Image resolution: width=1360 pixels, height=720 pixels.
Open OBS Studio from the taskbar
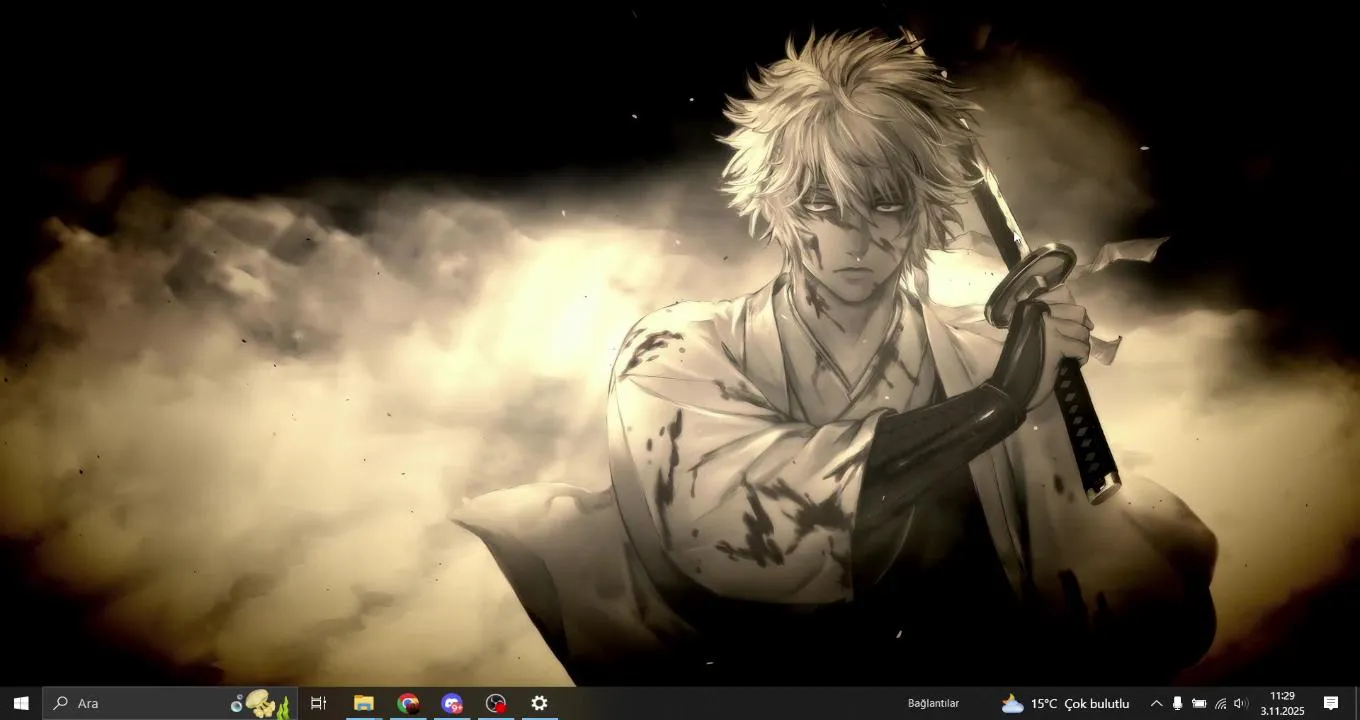(496, 703)
